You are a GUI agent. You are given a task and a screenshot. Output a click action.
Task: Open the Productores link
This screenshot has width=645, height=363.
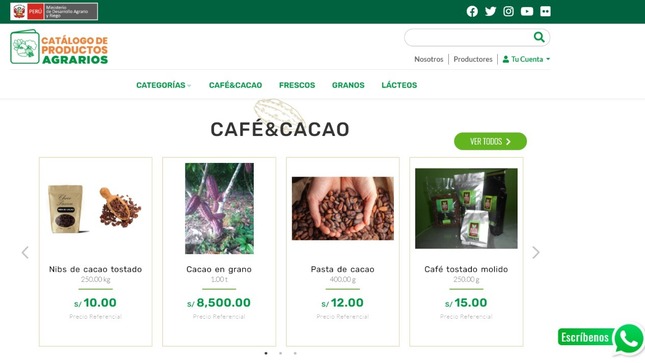pyautogui.click(x=473, y=59)
